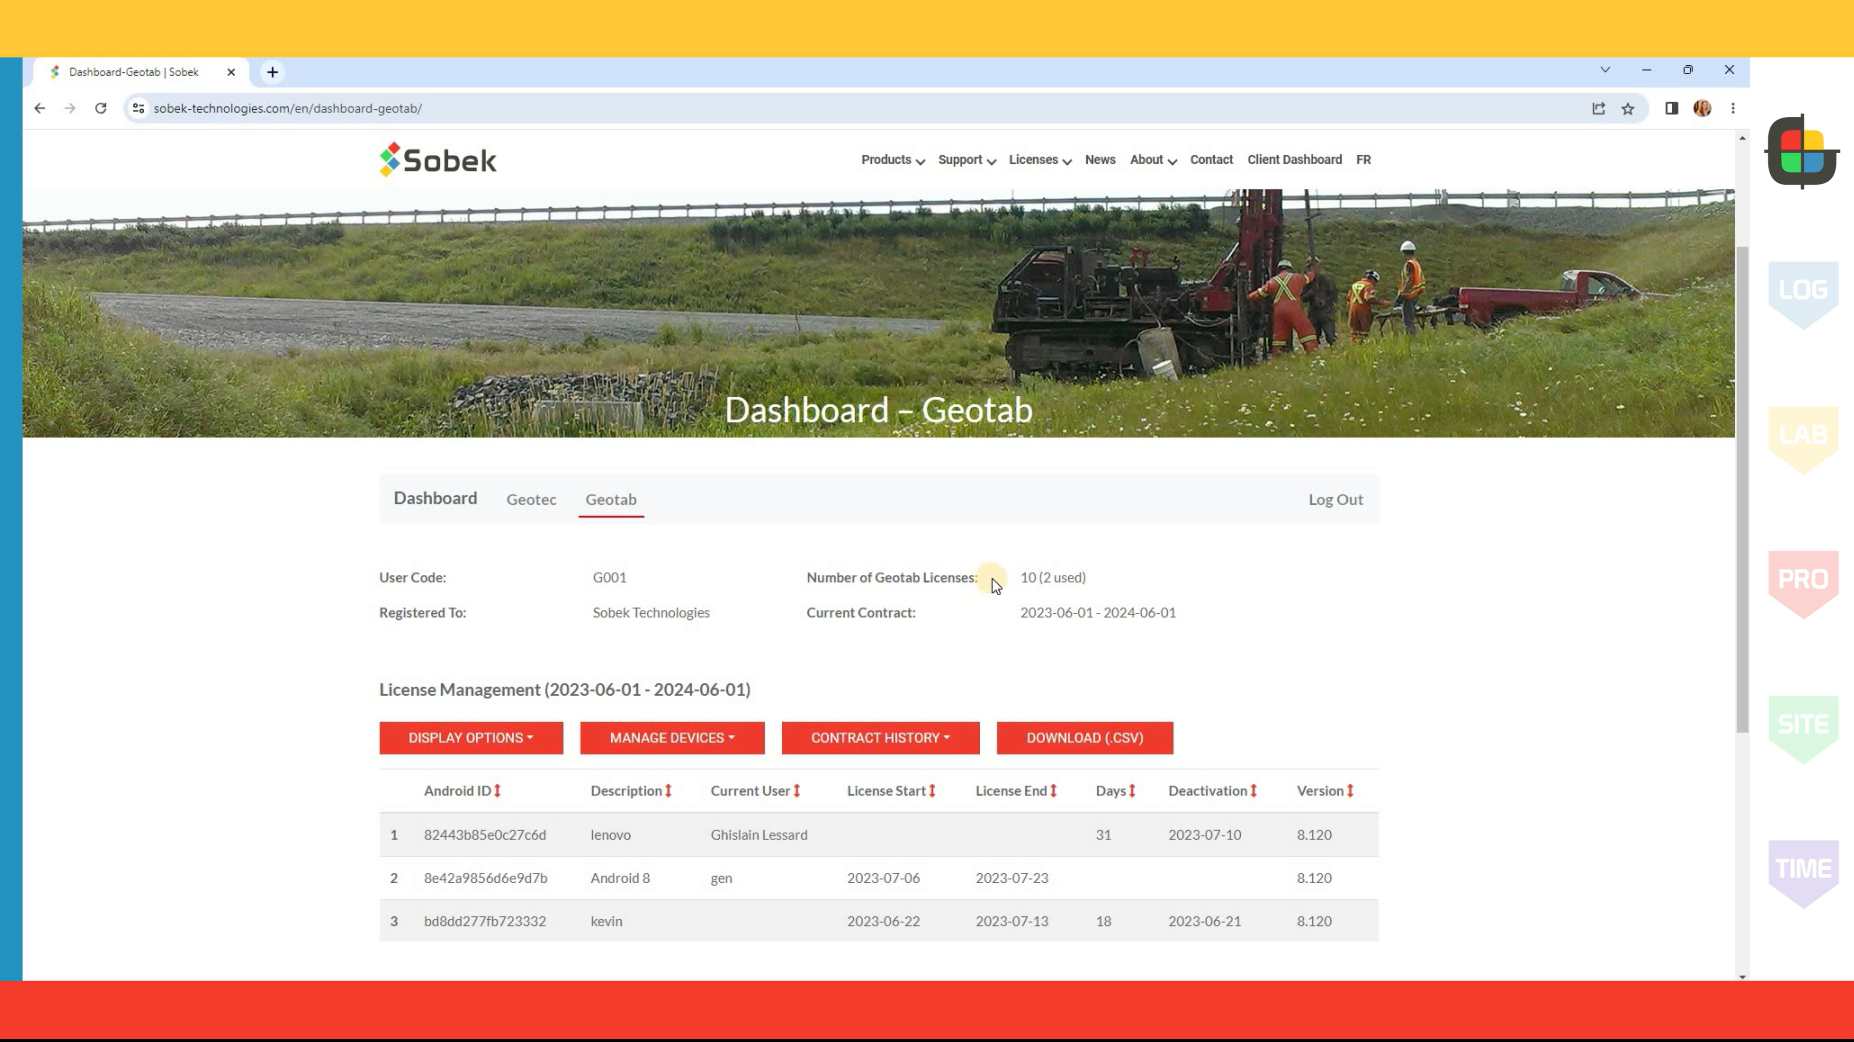The width and height of the screenshot is (1854, 1042).
Task: Select Android ID 8e42a9856d6e9d7b
Action: [x=485, y=878]
